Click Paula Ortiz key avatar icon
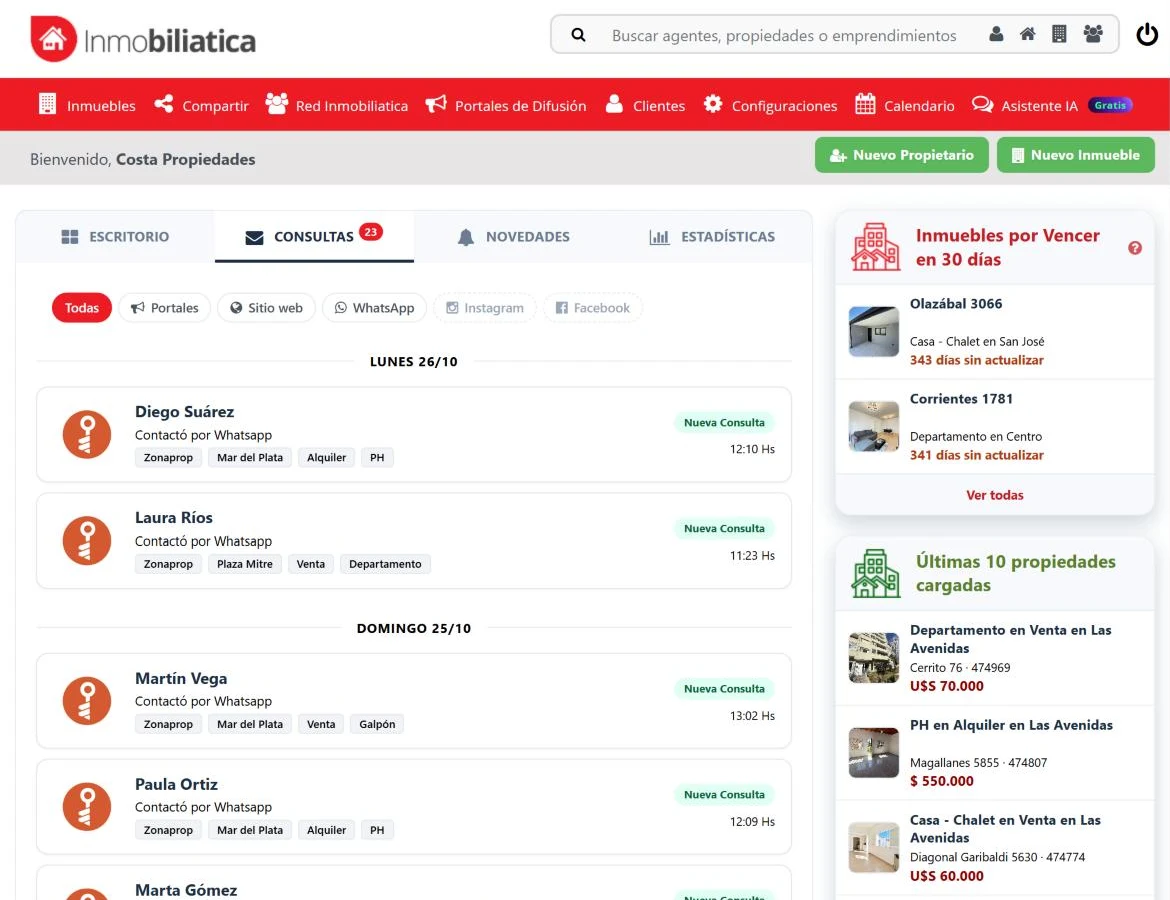The height and width of the screenshot is (900, 1170). click(x=87, y=807)
